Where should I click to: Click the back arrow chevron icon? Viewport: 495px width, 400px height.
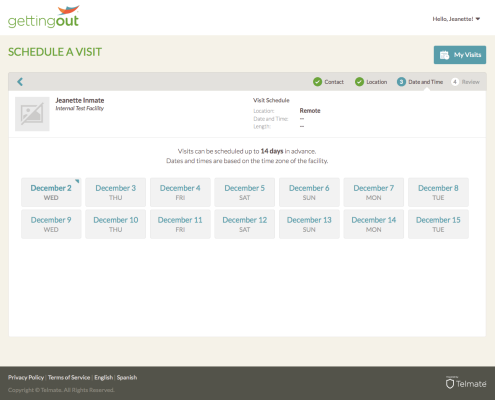tap(20, 82)
